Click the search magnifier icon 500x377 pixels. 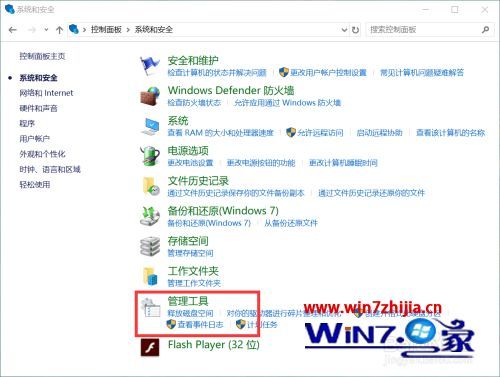click(486, 30)
